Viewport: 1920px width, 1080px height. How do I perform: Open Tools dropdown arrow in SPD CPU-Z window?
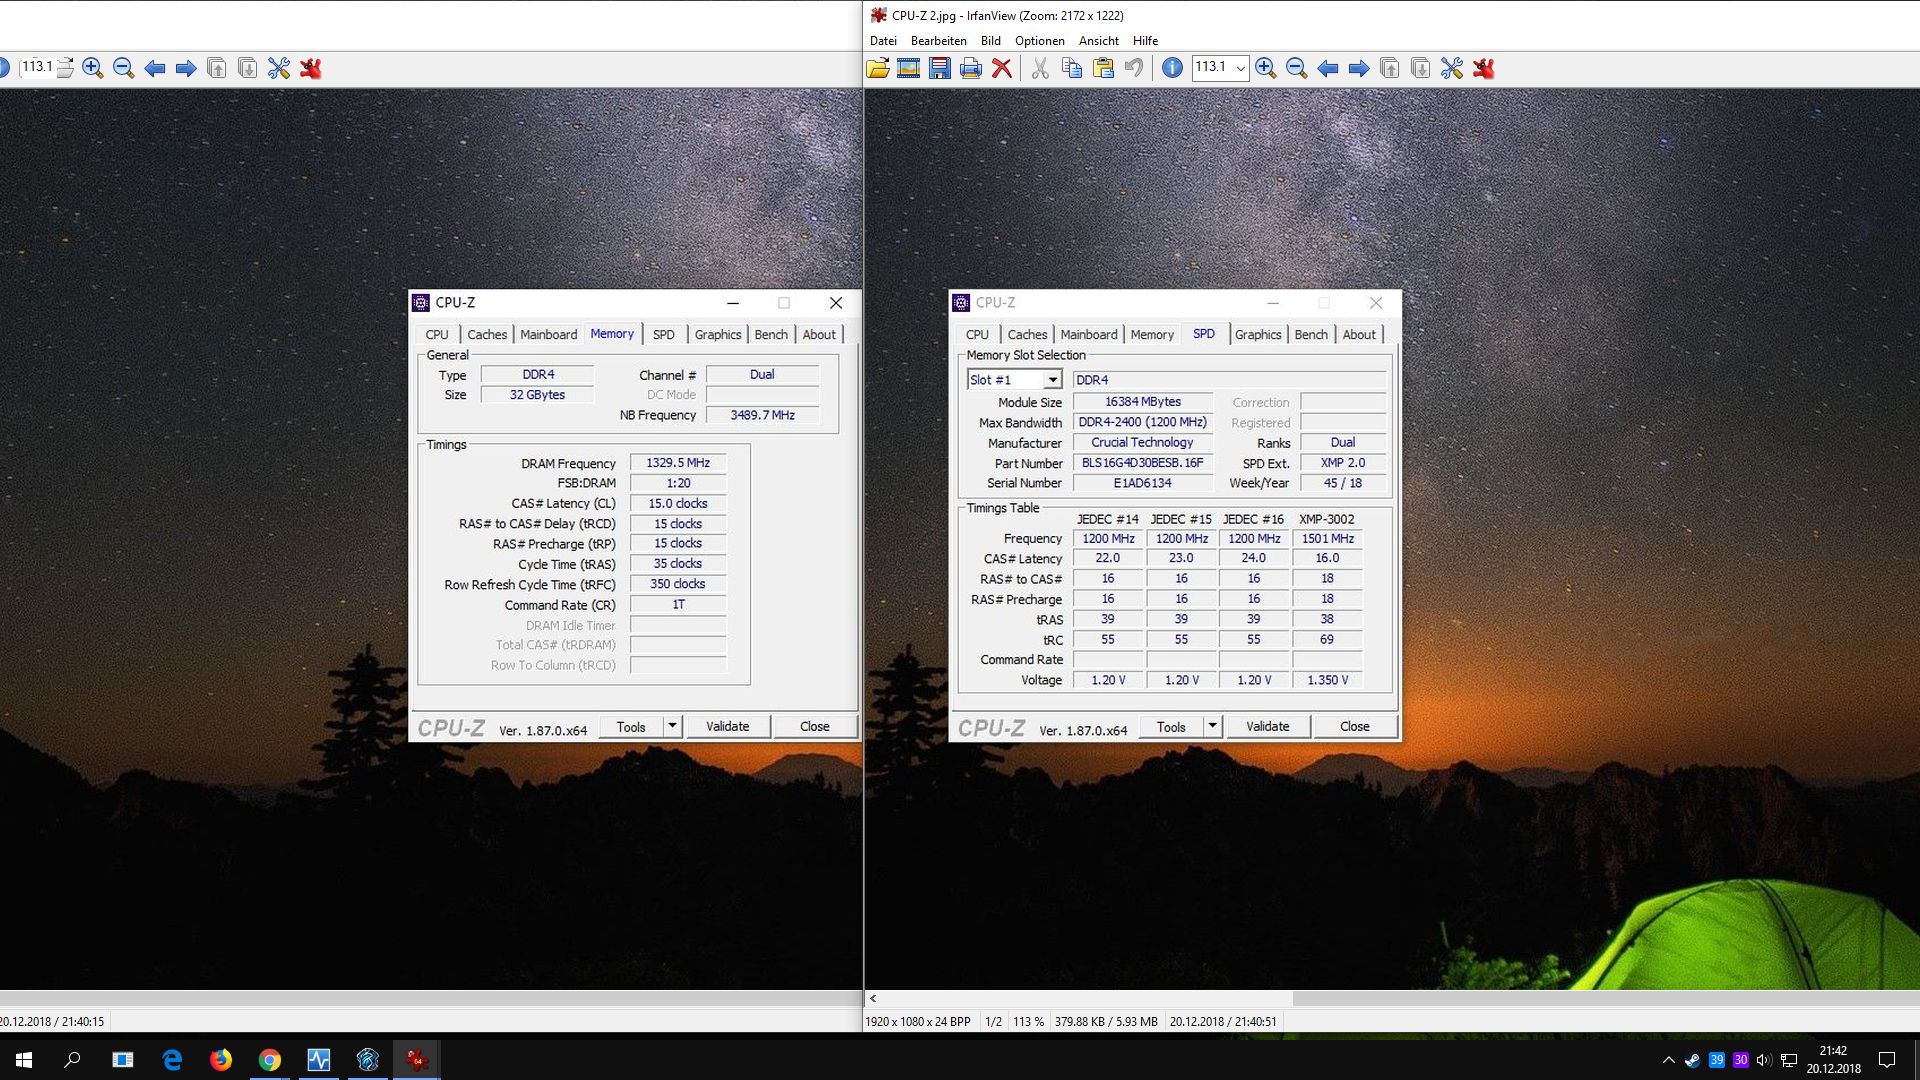(x=1212, y=726)
